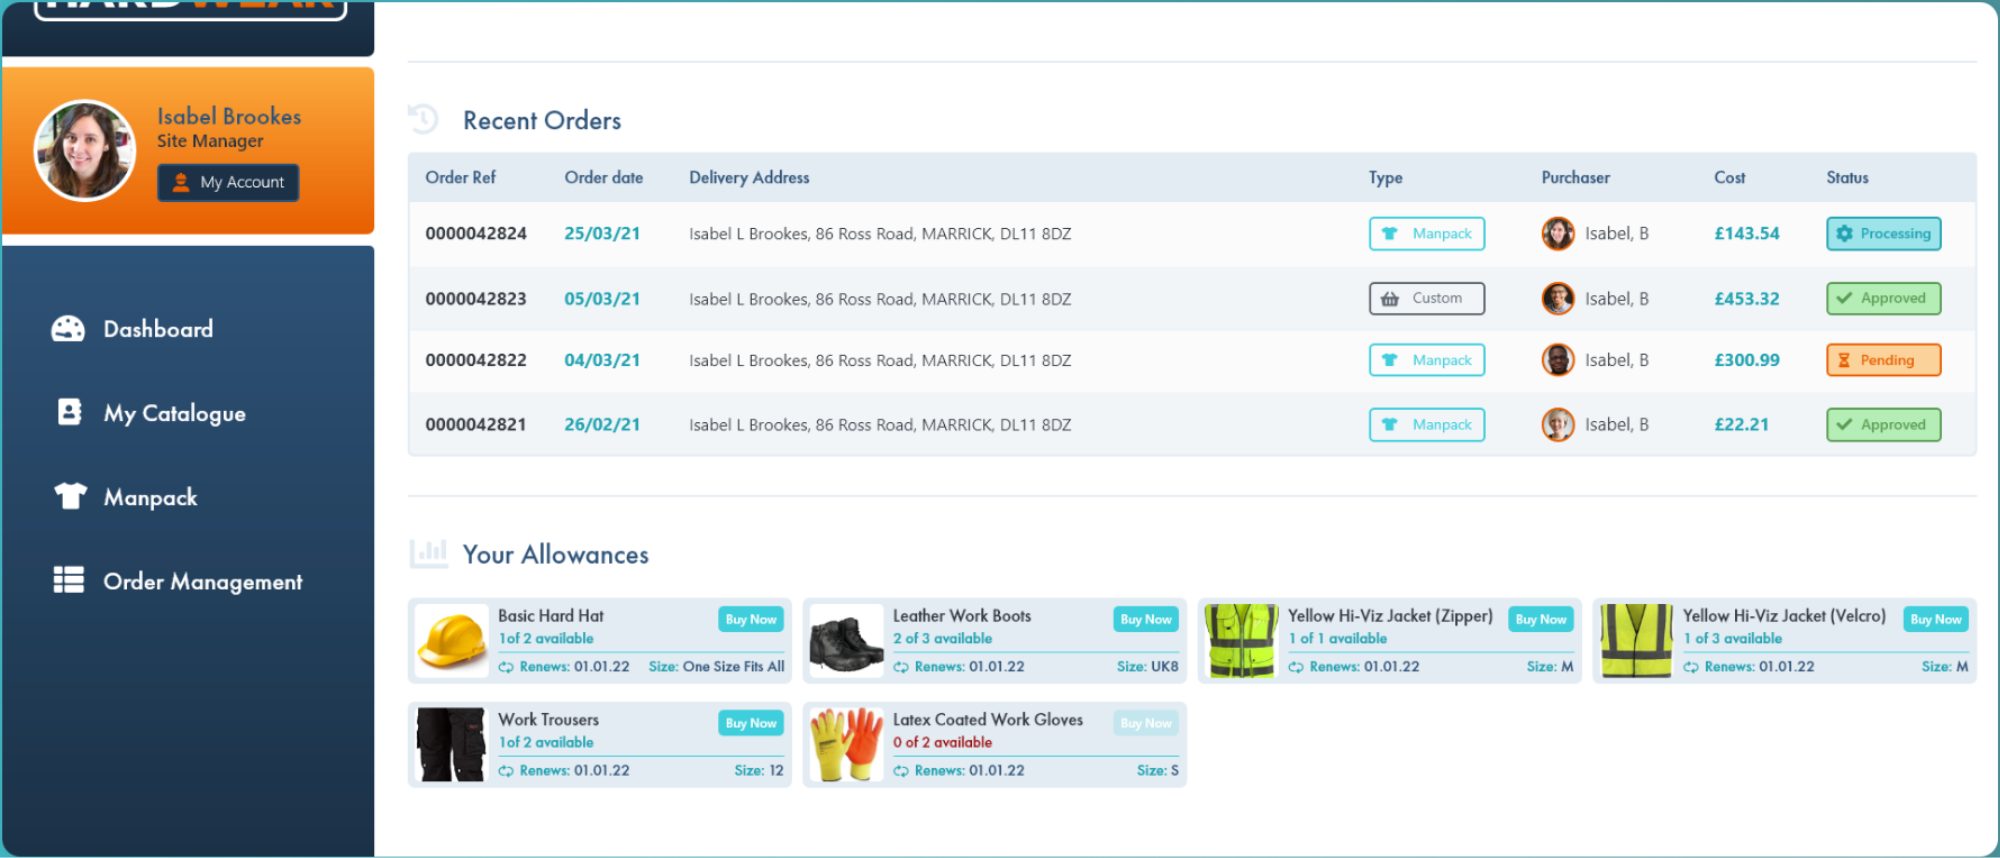Image resolution: width=2000 pixels, height=858 pixels.
Task: Open My Catalogue from the sidebar menu
Action: pyautogui.click(x=174, y=413)
